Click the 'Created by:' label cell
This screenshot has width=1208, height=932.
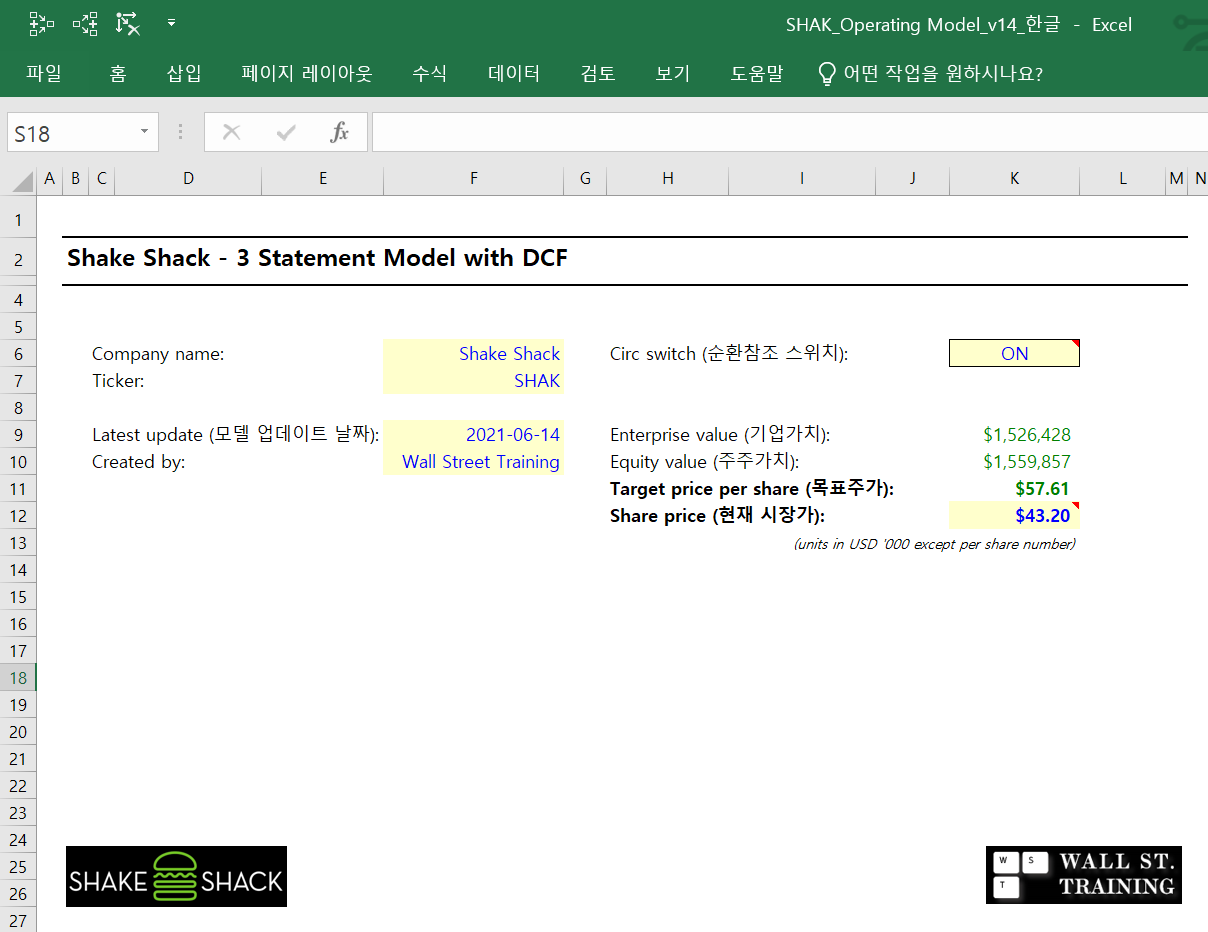coord(138,462)
